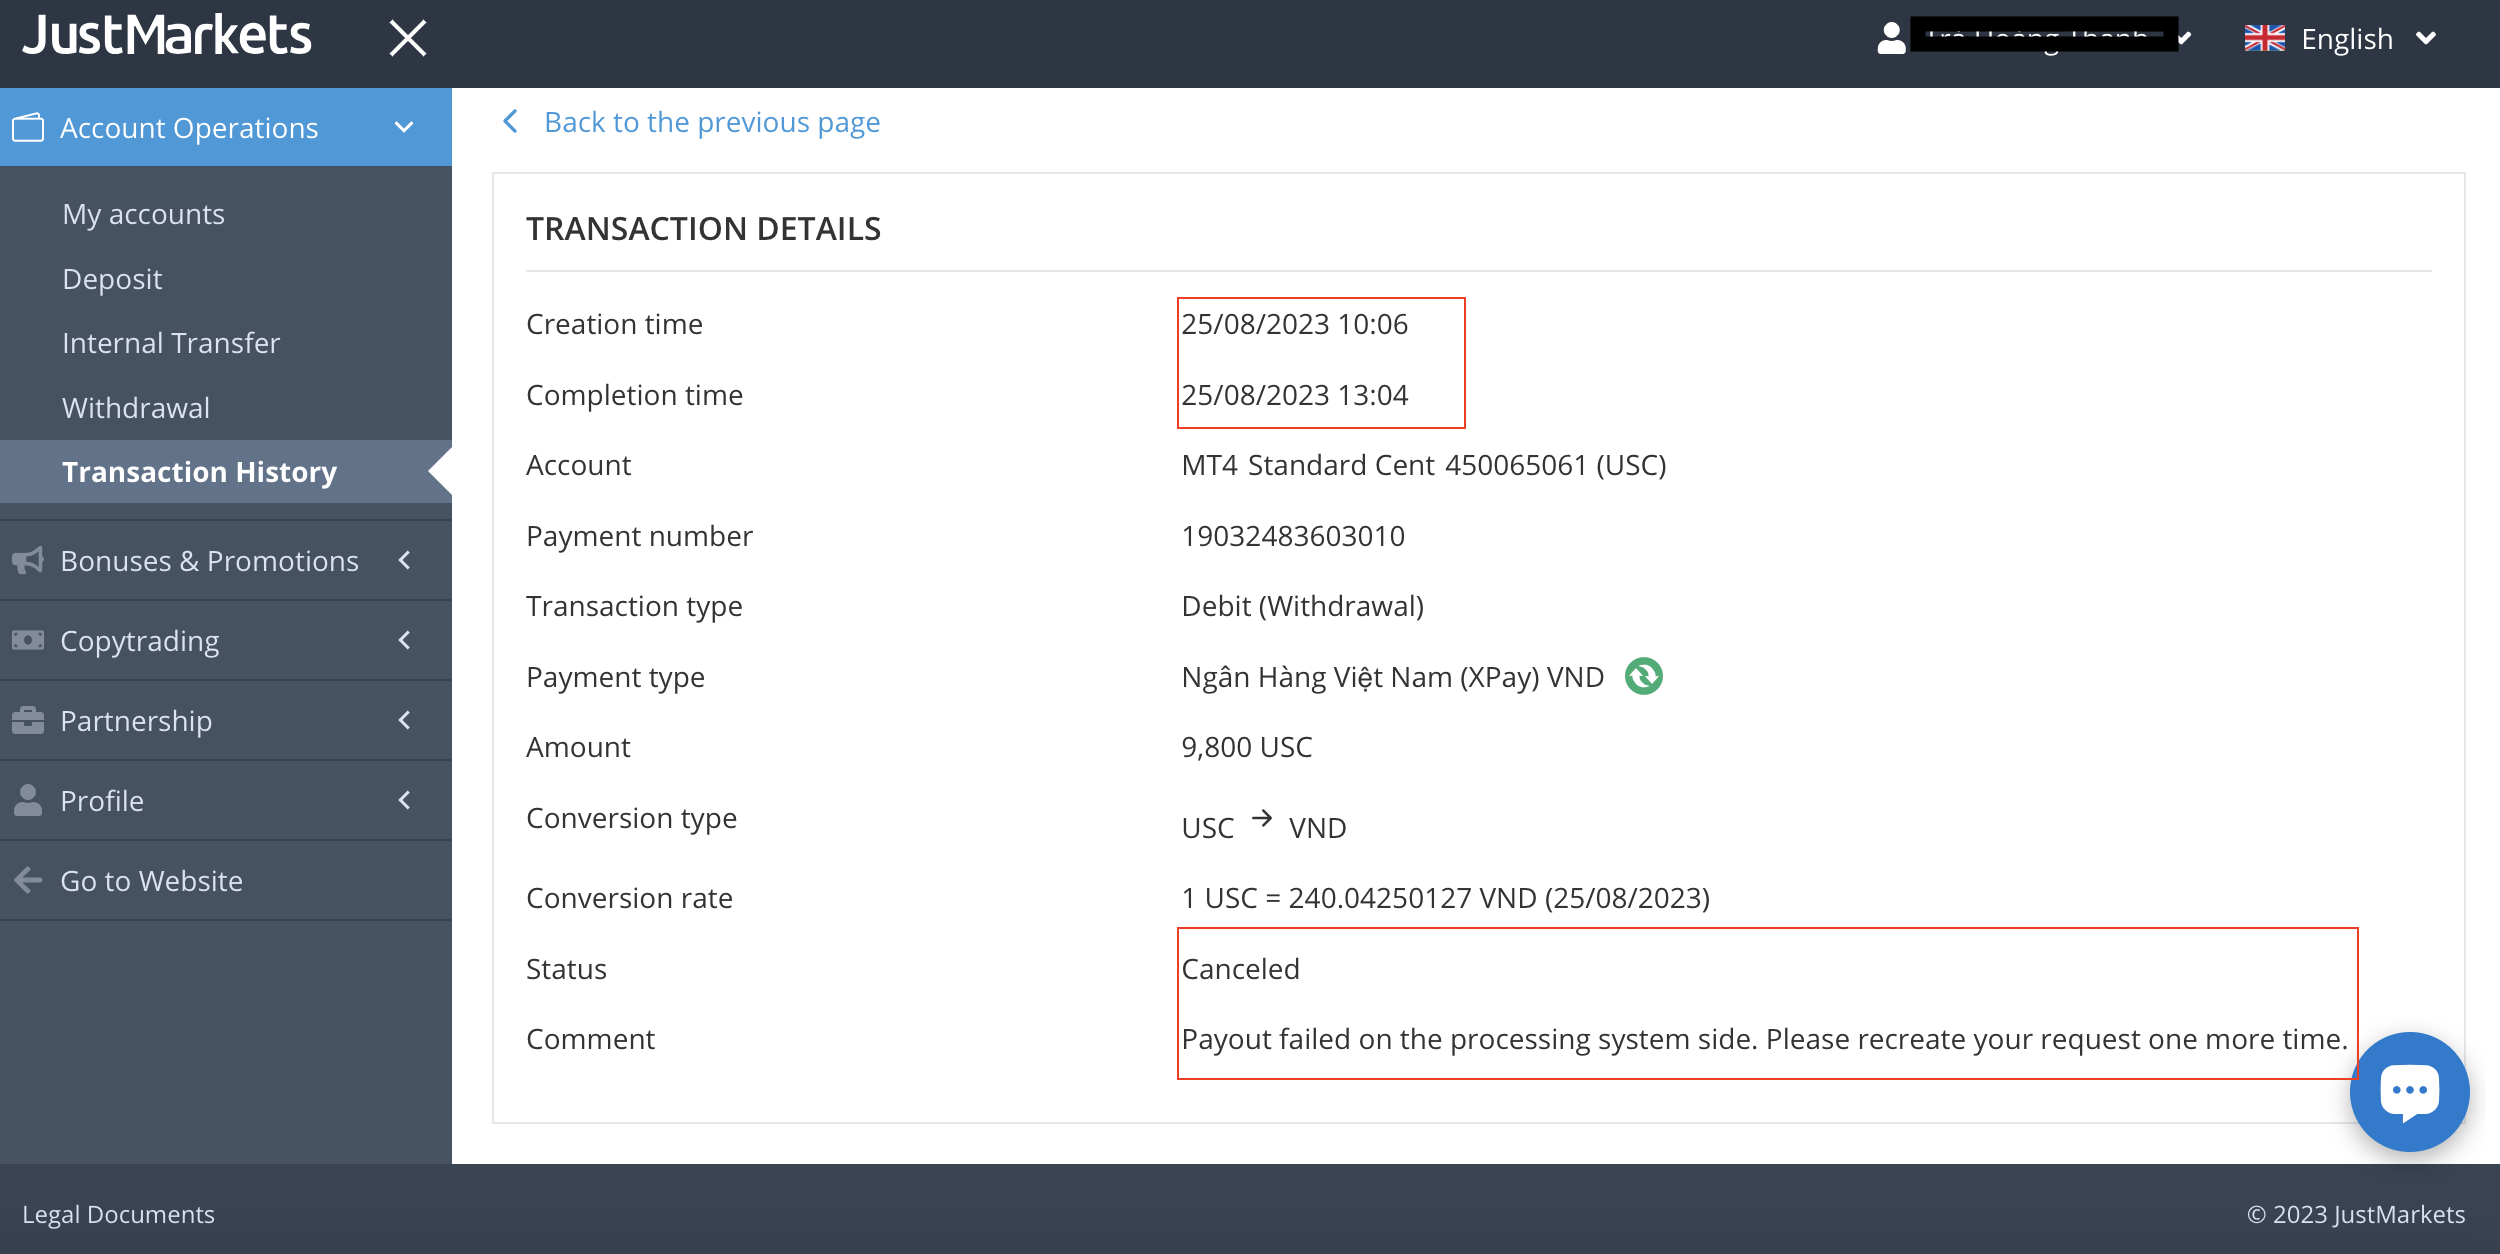Click the Copytrading money icon
This screenshot has width=2500, height=1254.
28,641
